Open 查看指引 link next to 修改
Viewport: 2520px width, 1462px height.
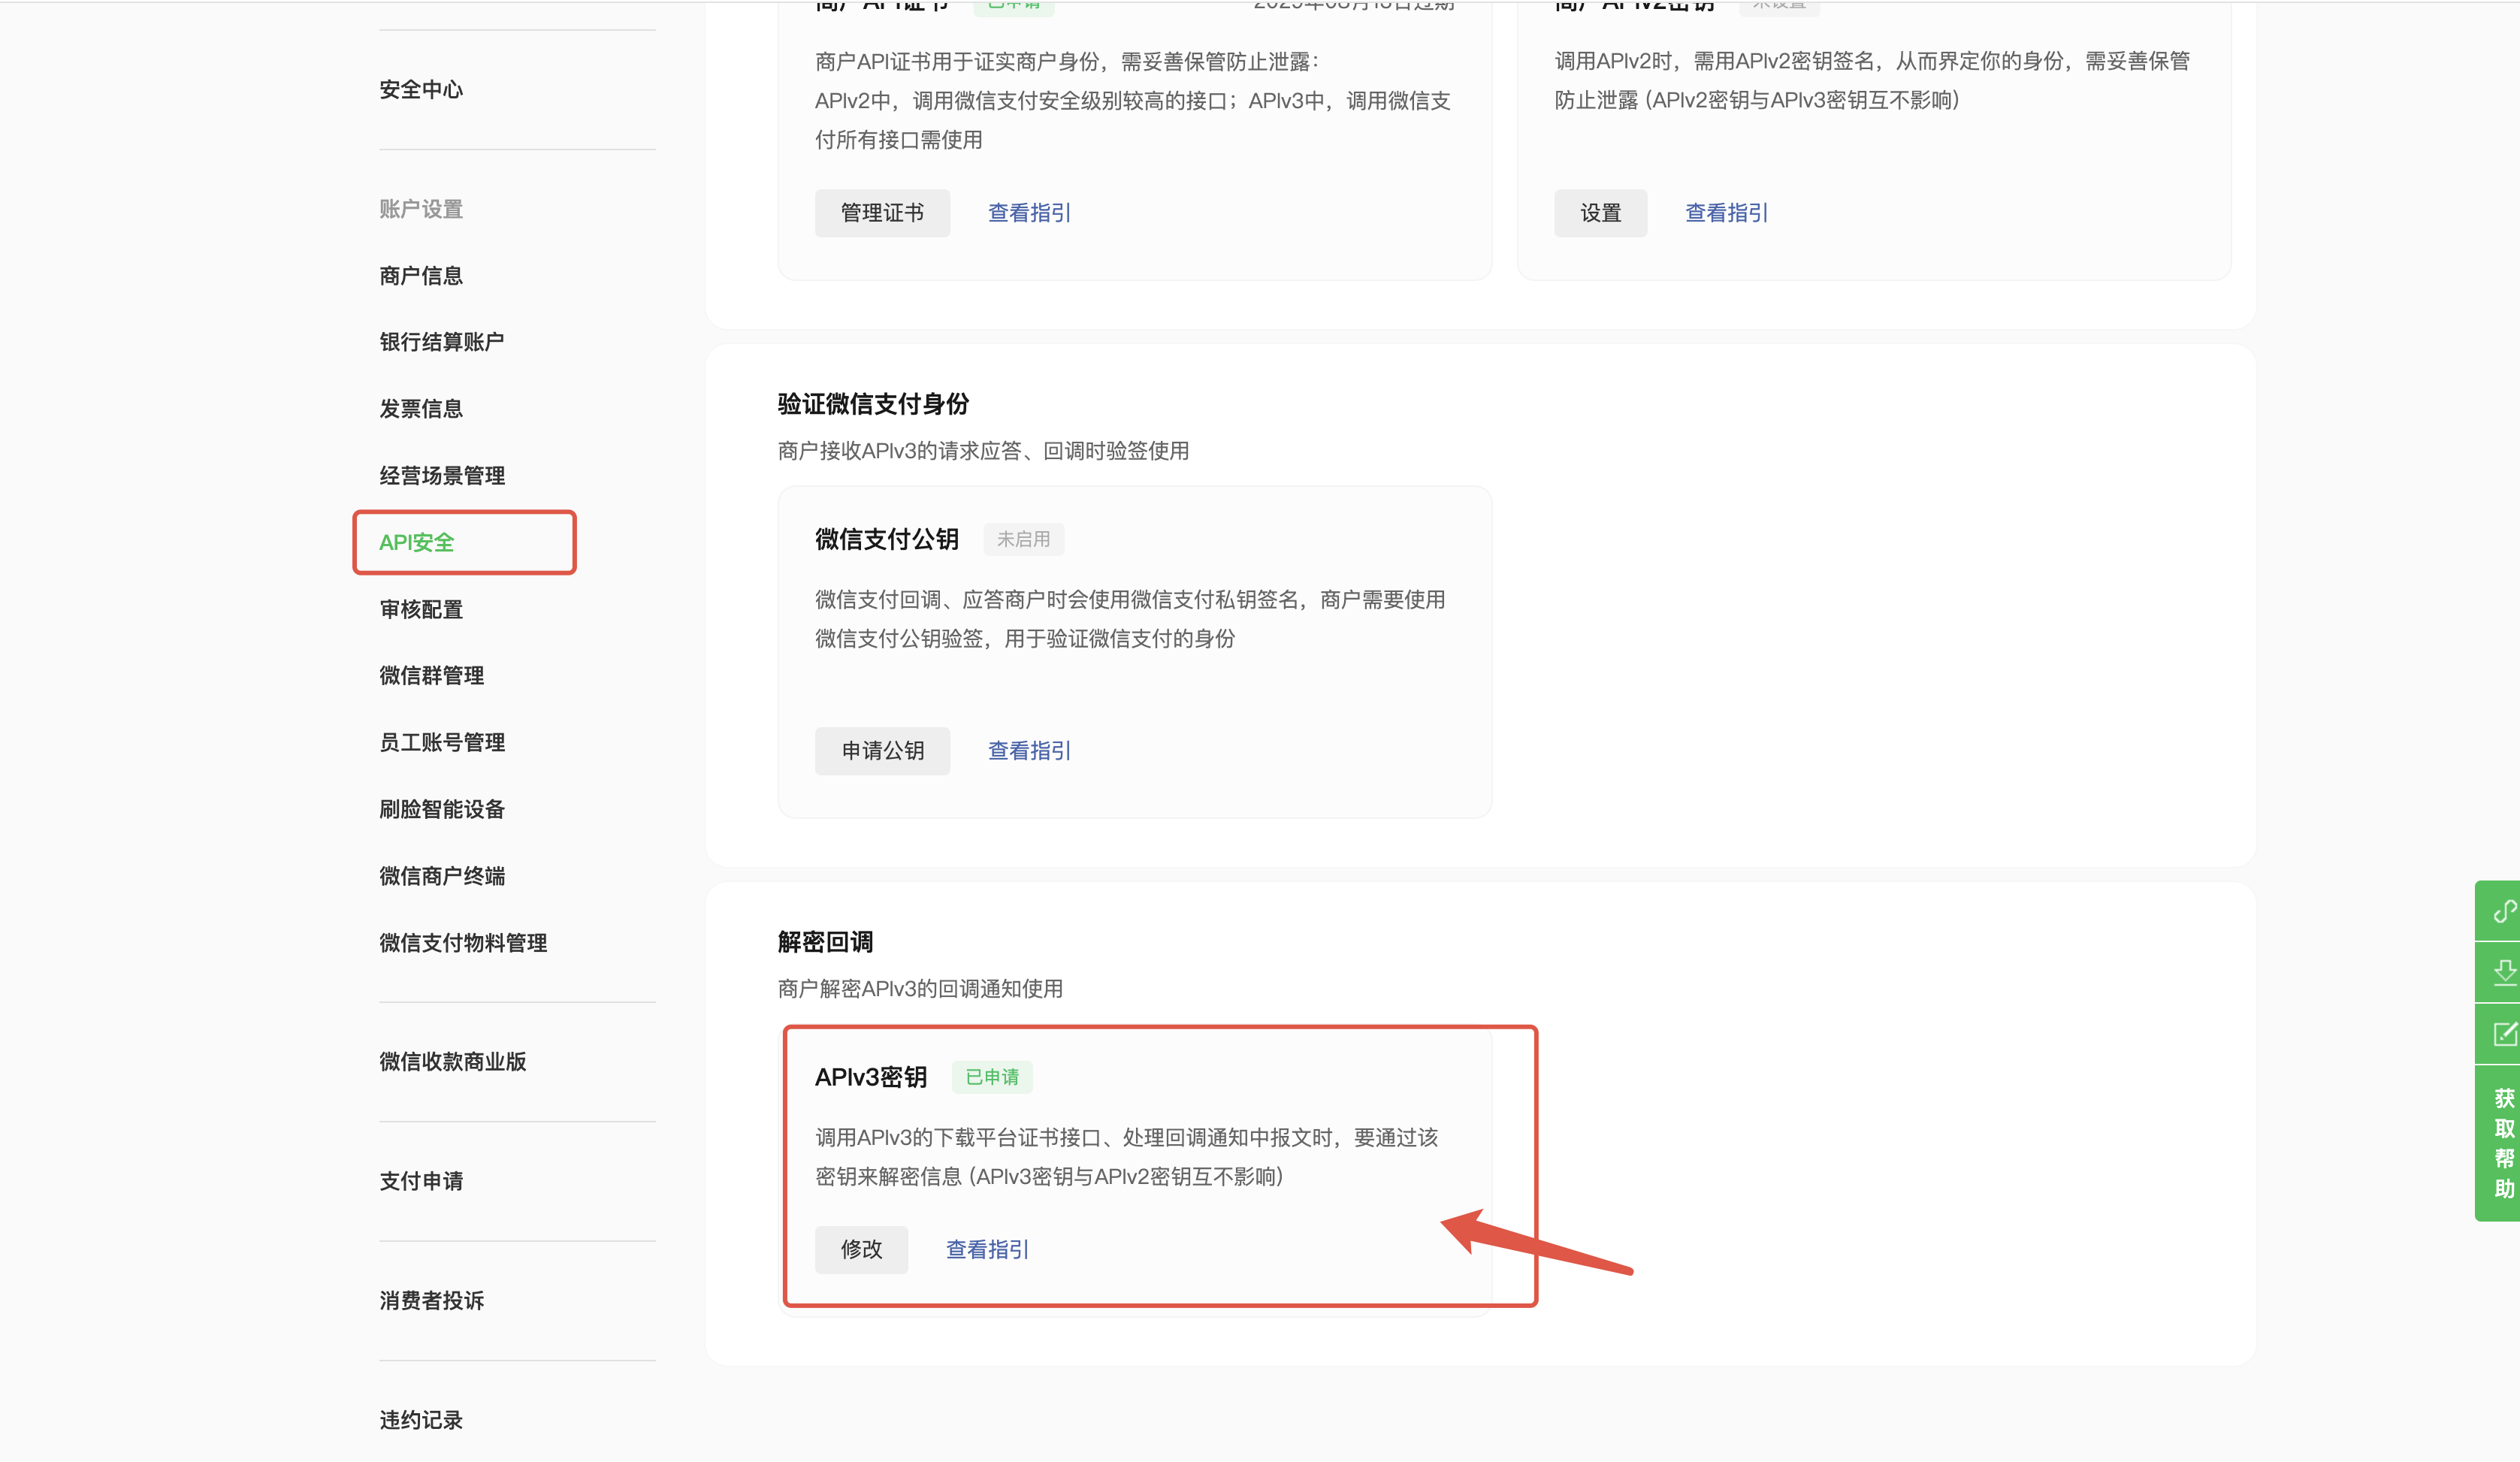pyautogui.click(x=987, y=1250)
